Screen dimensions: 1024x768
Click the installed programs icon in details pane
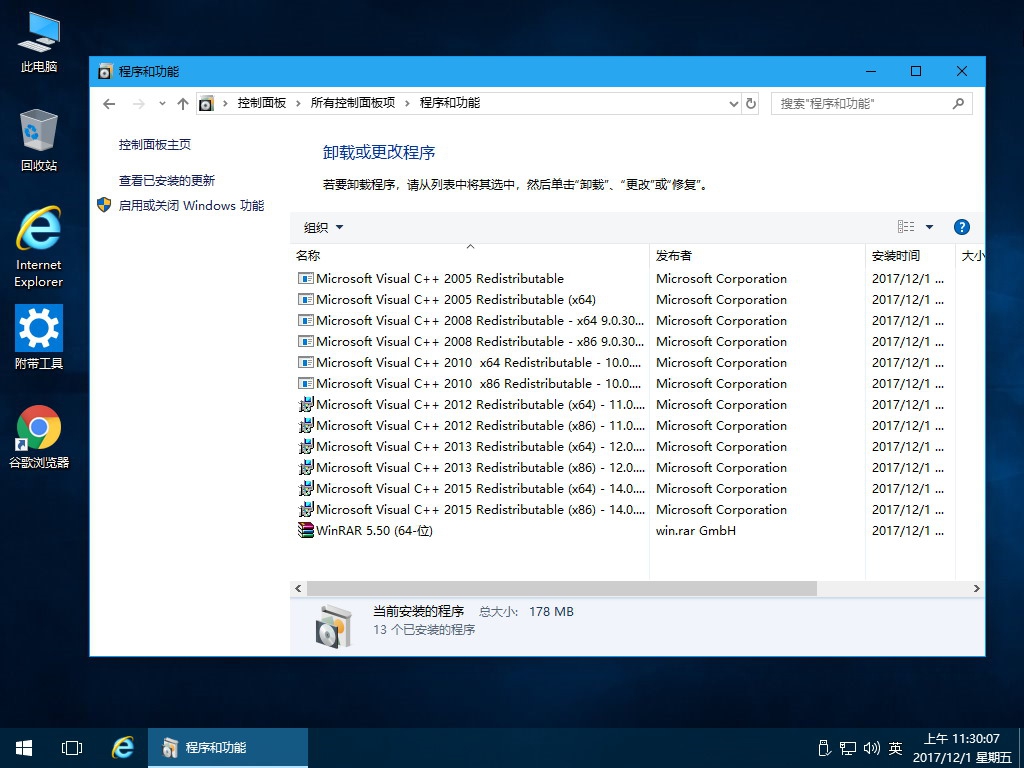tap(333, 626)
